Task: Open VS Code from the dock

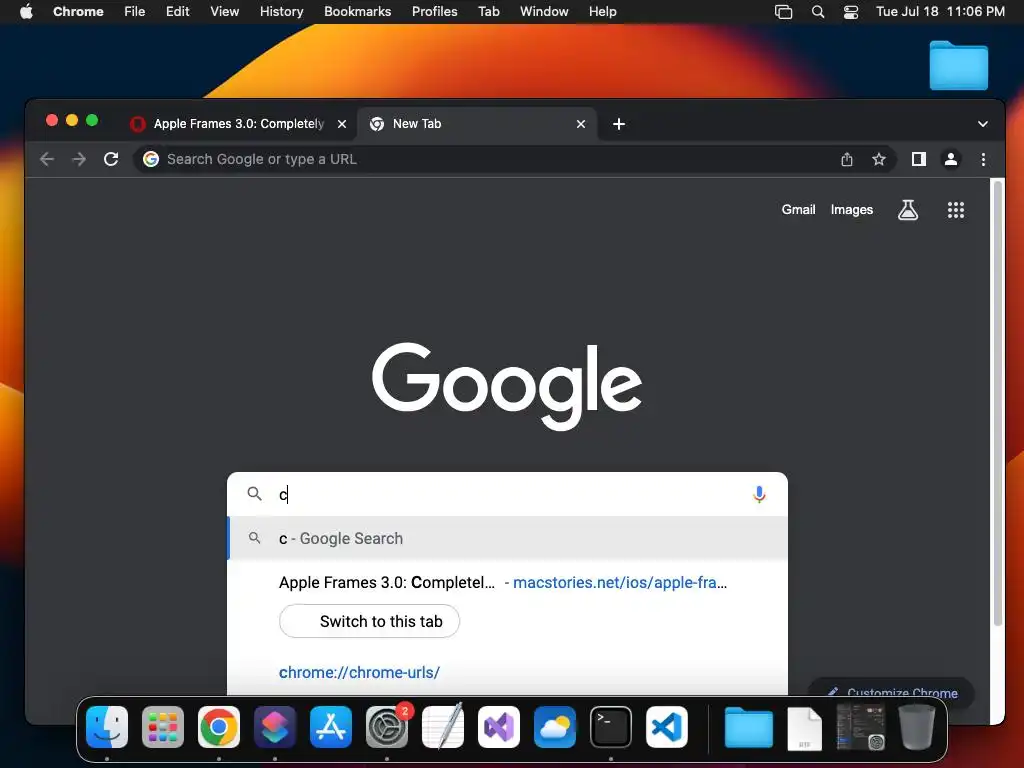Action: [x=667, y=727]
